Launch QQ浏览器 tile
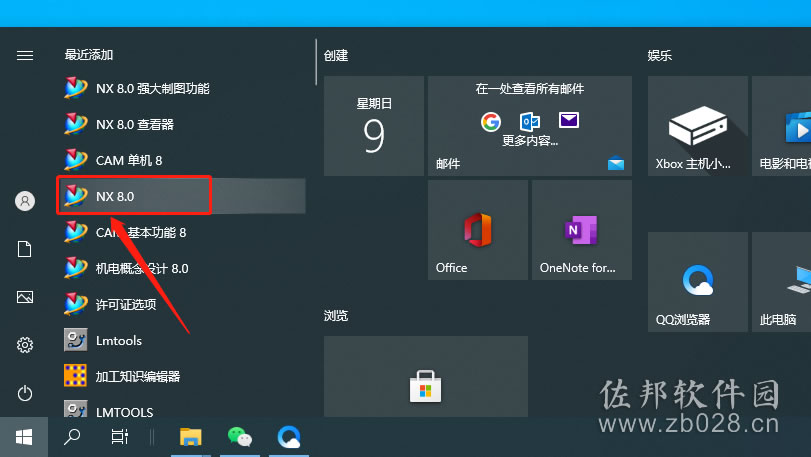The width and height of the screenshot is (811, 457). 698,282
